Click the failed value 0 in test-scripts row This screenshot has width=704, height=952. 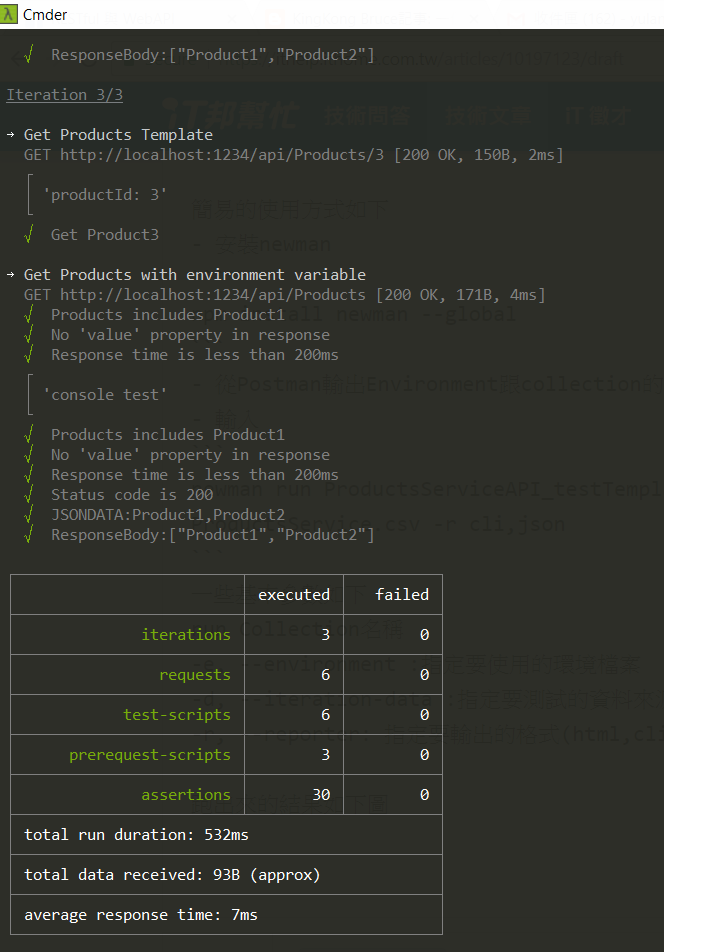[424, 715]
